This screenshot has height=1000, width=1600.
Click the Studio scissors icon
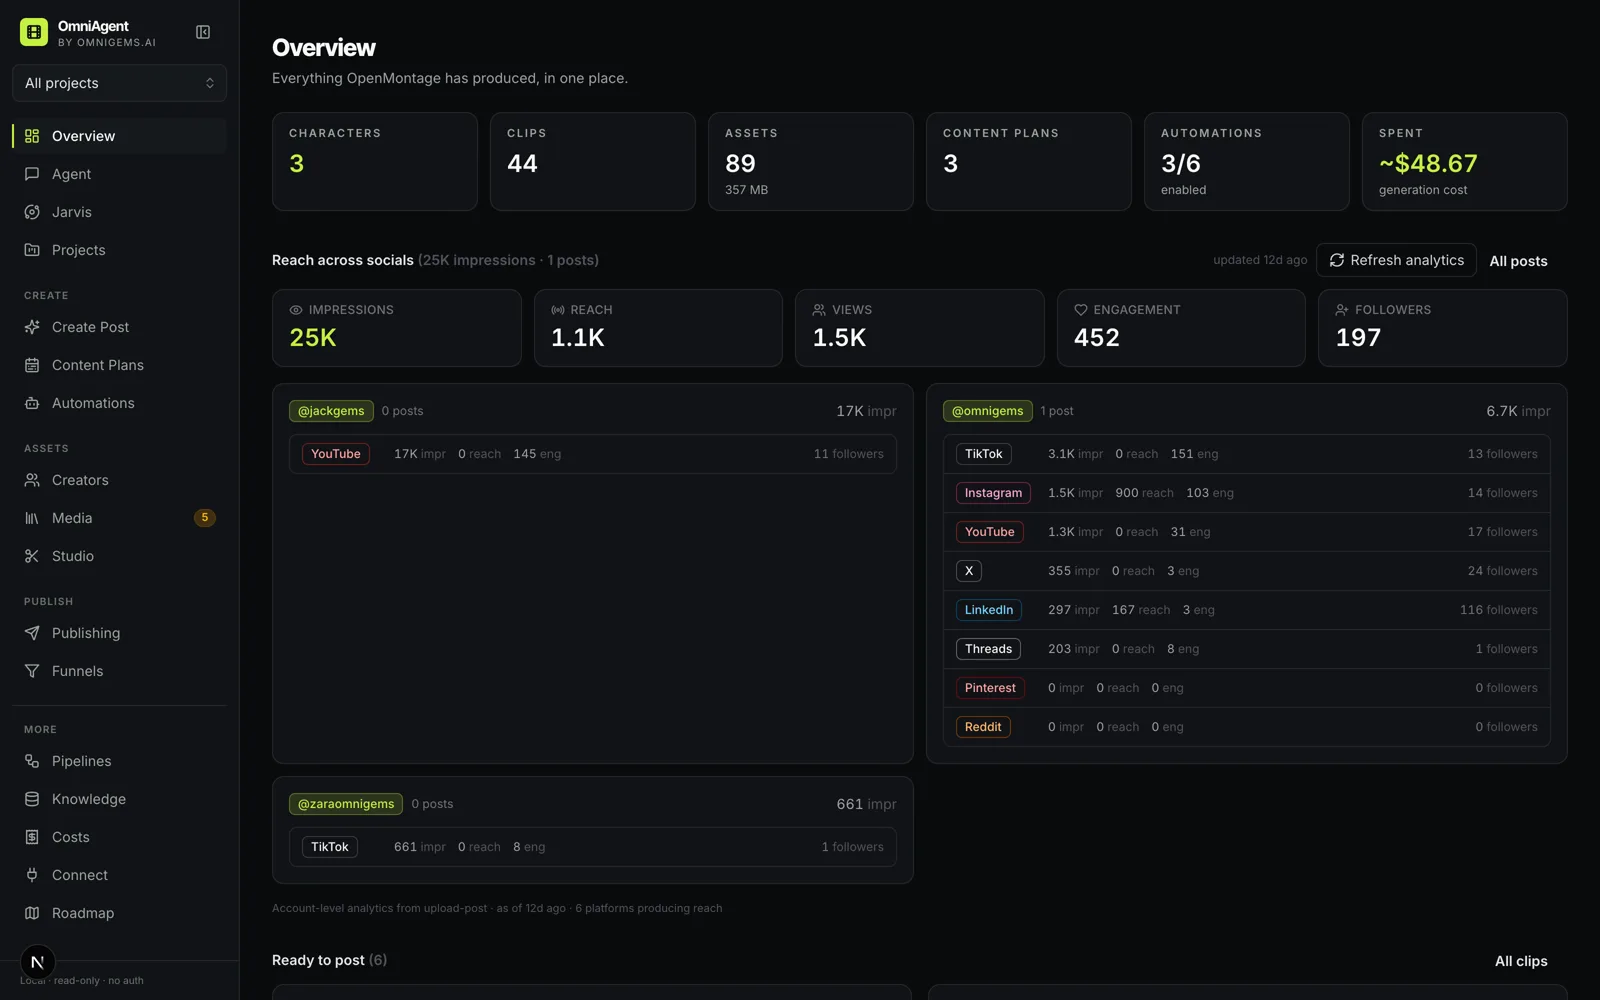pyautogui.click(x=32, y=556)
